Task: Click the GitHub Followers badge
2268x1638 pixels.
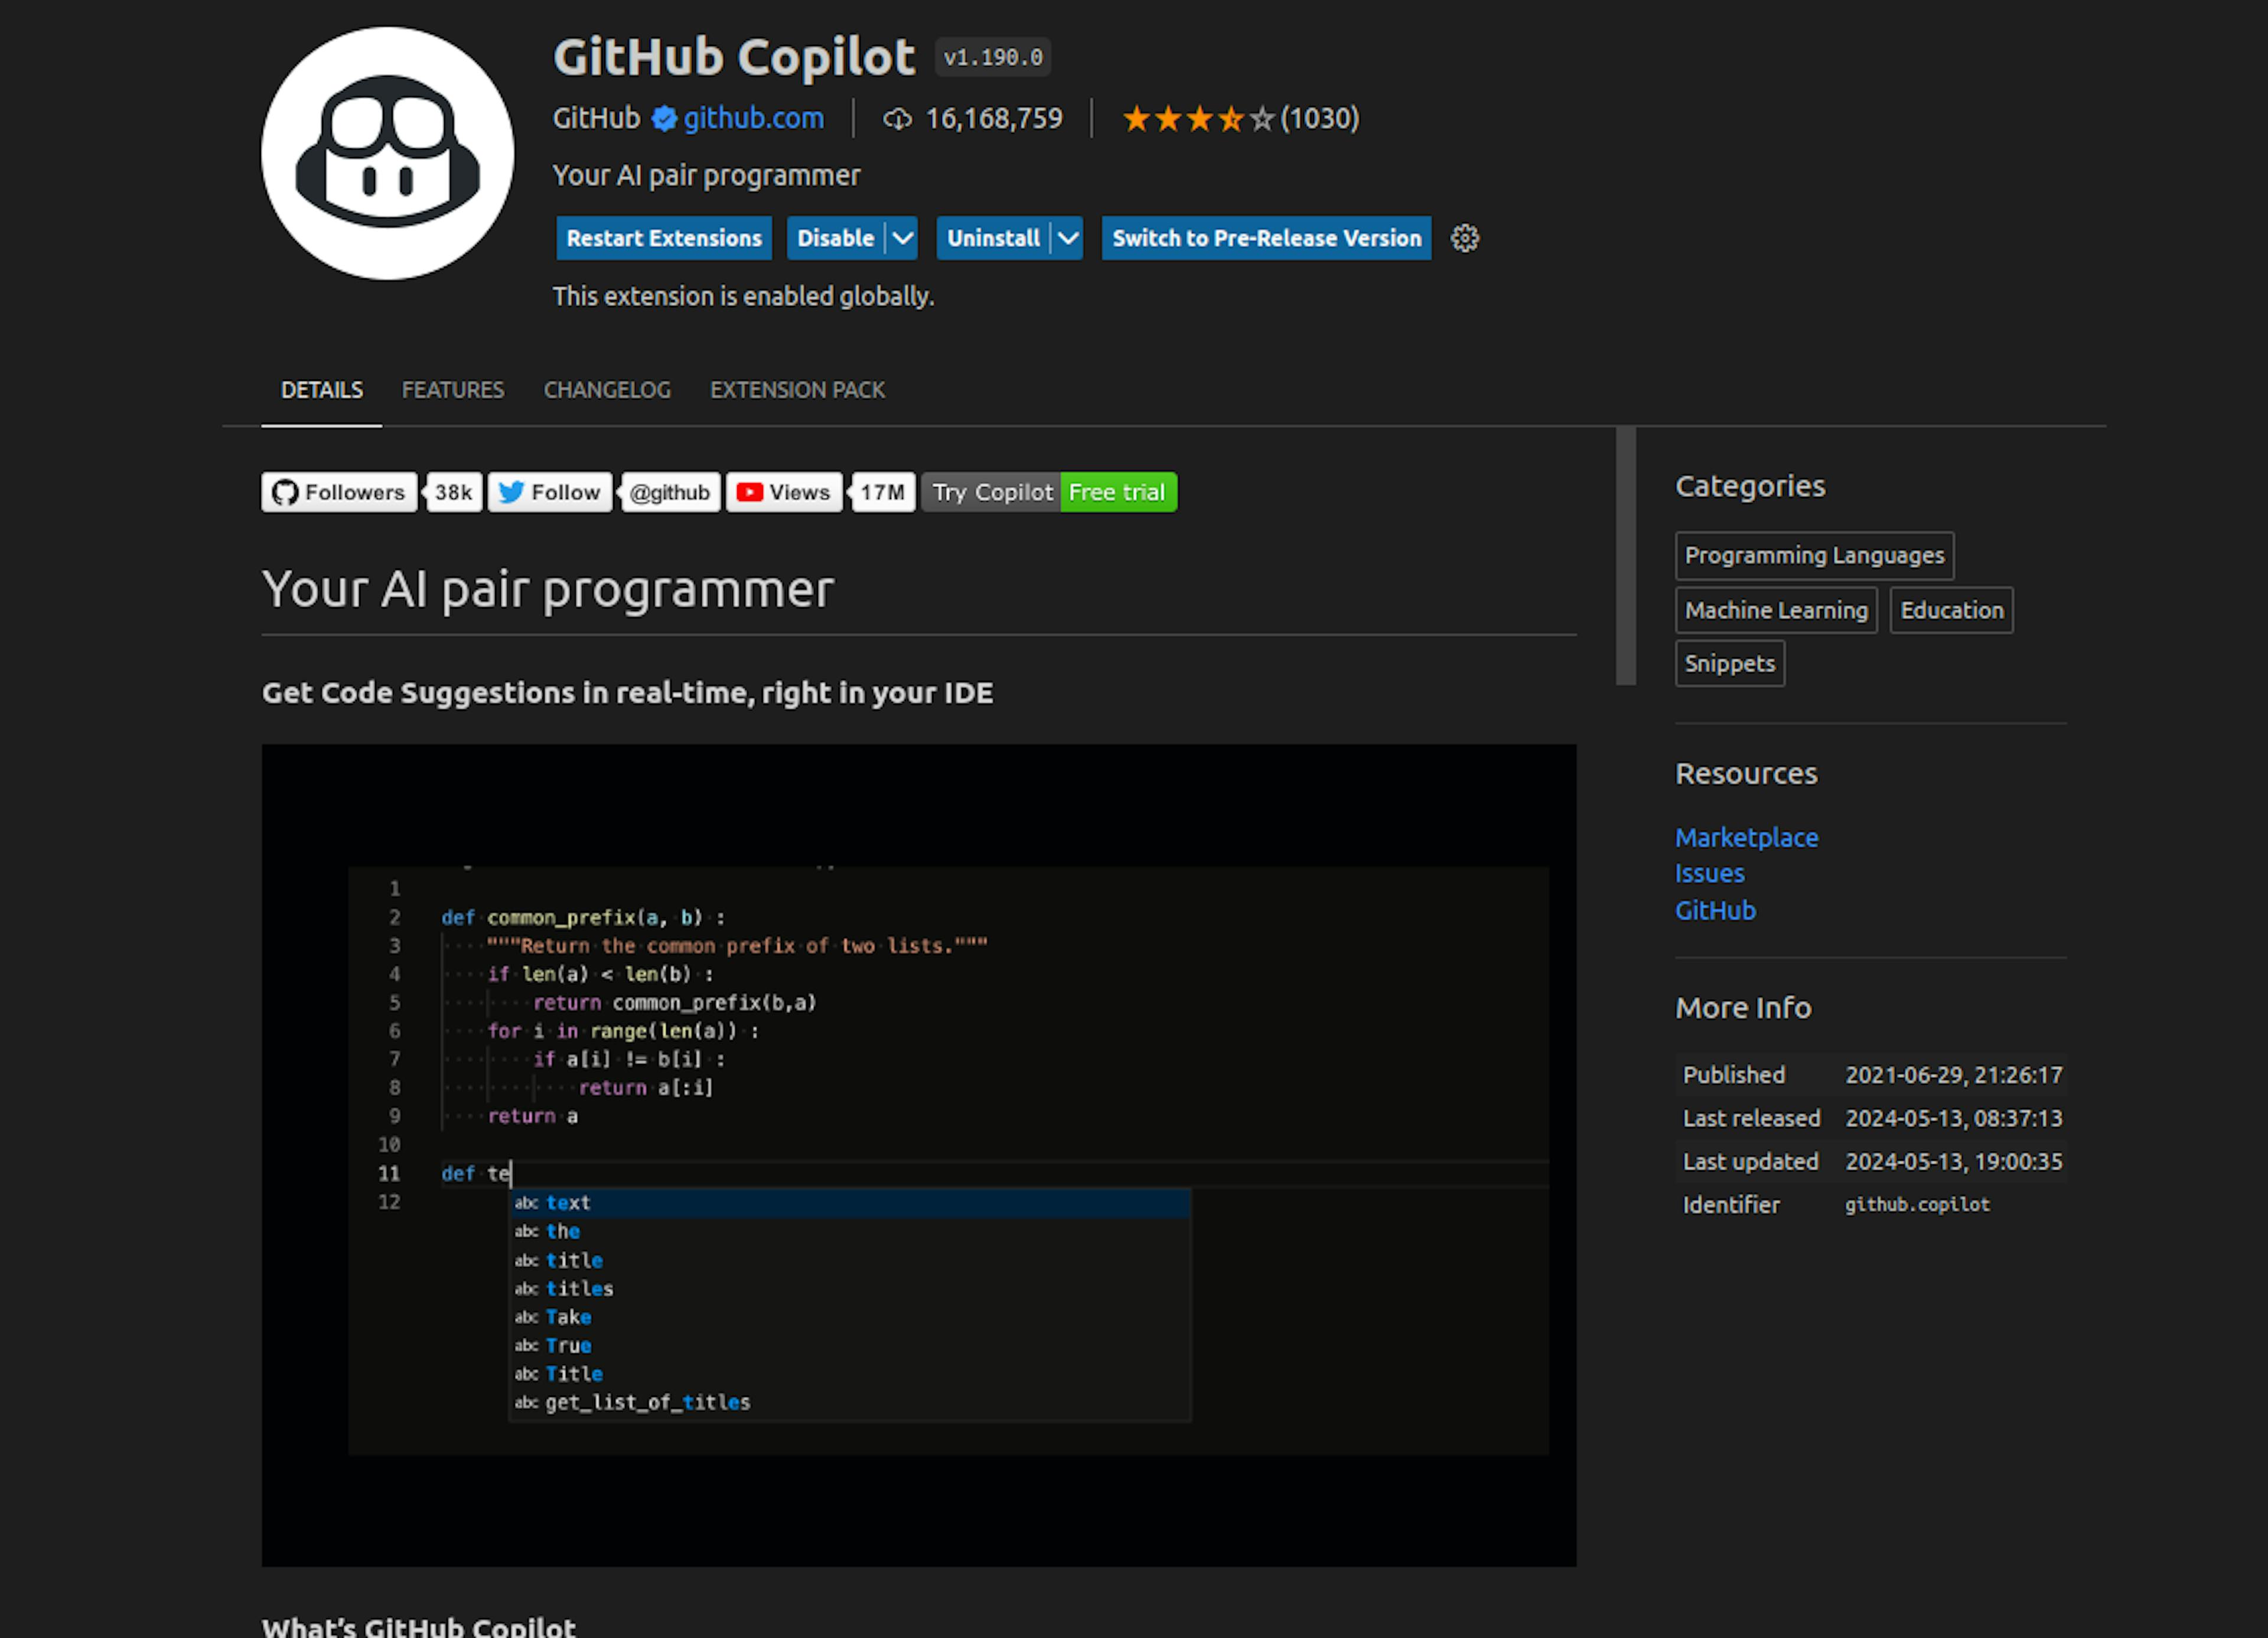Action: pos(339,492)
